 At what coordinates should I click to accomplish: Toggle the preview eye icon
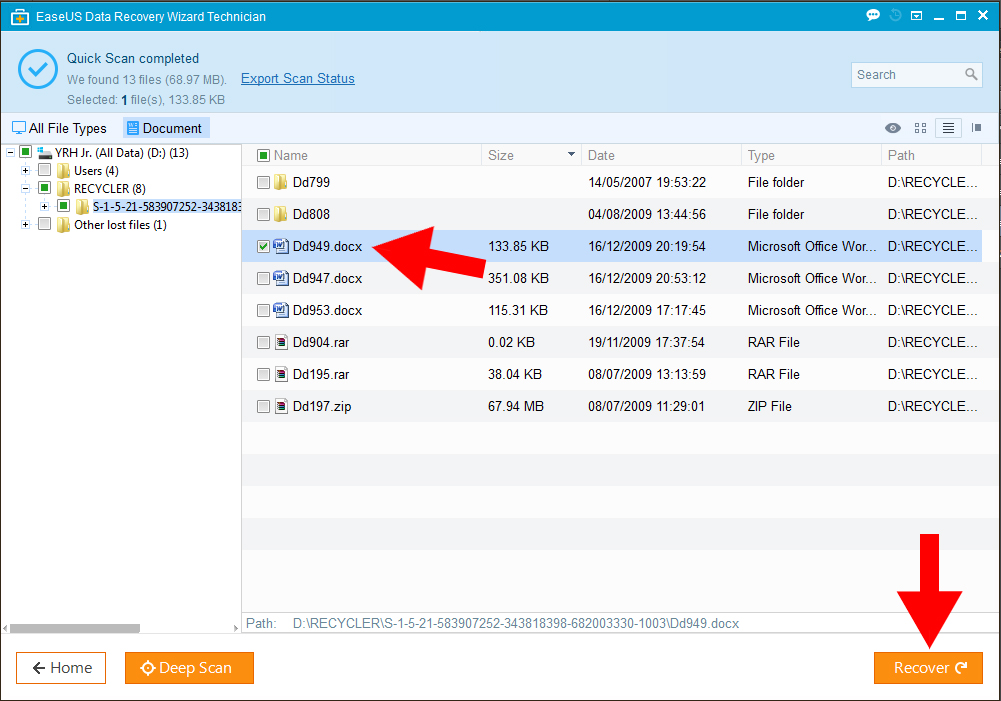[x=892, y=128]
